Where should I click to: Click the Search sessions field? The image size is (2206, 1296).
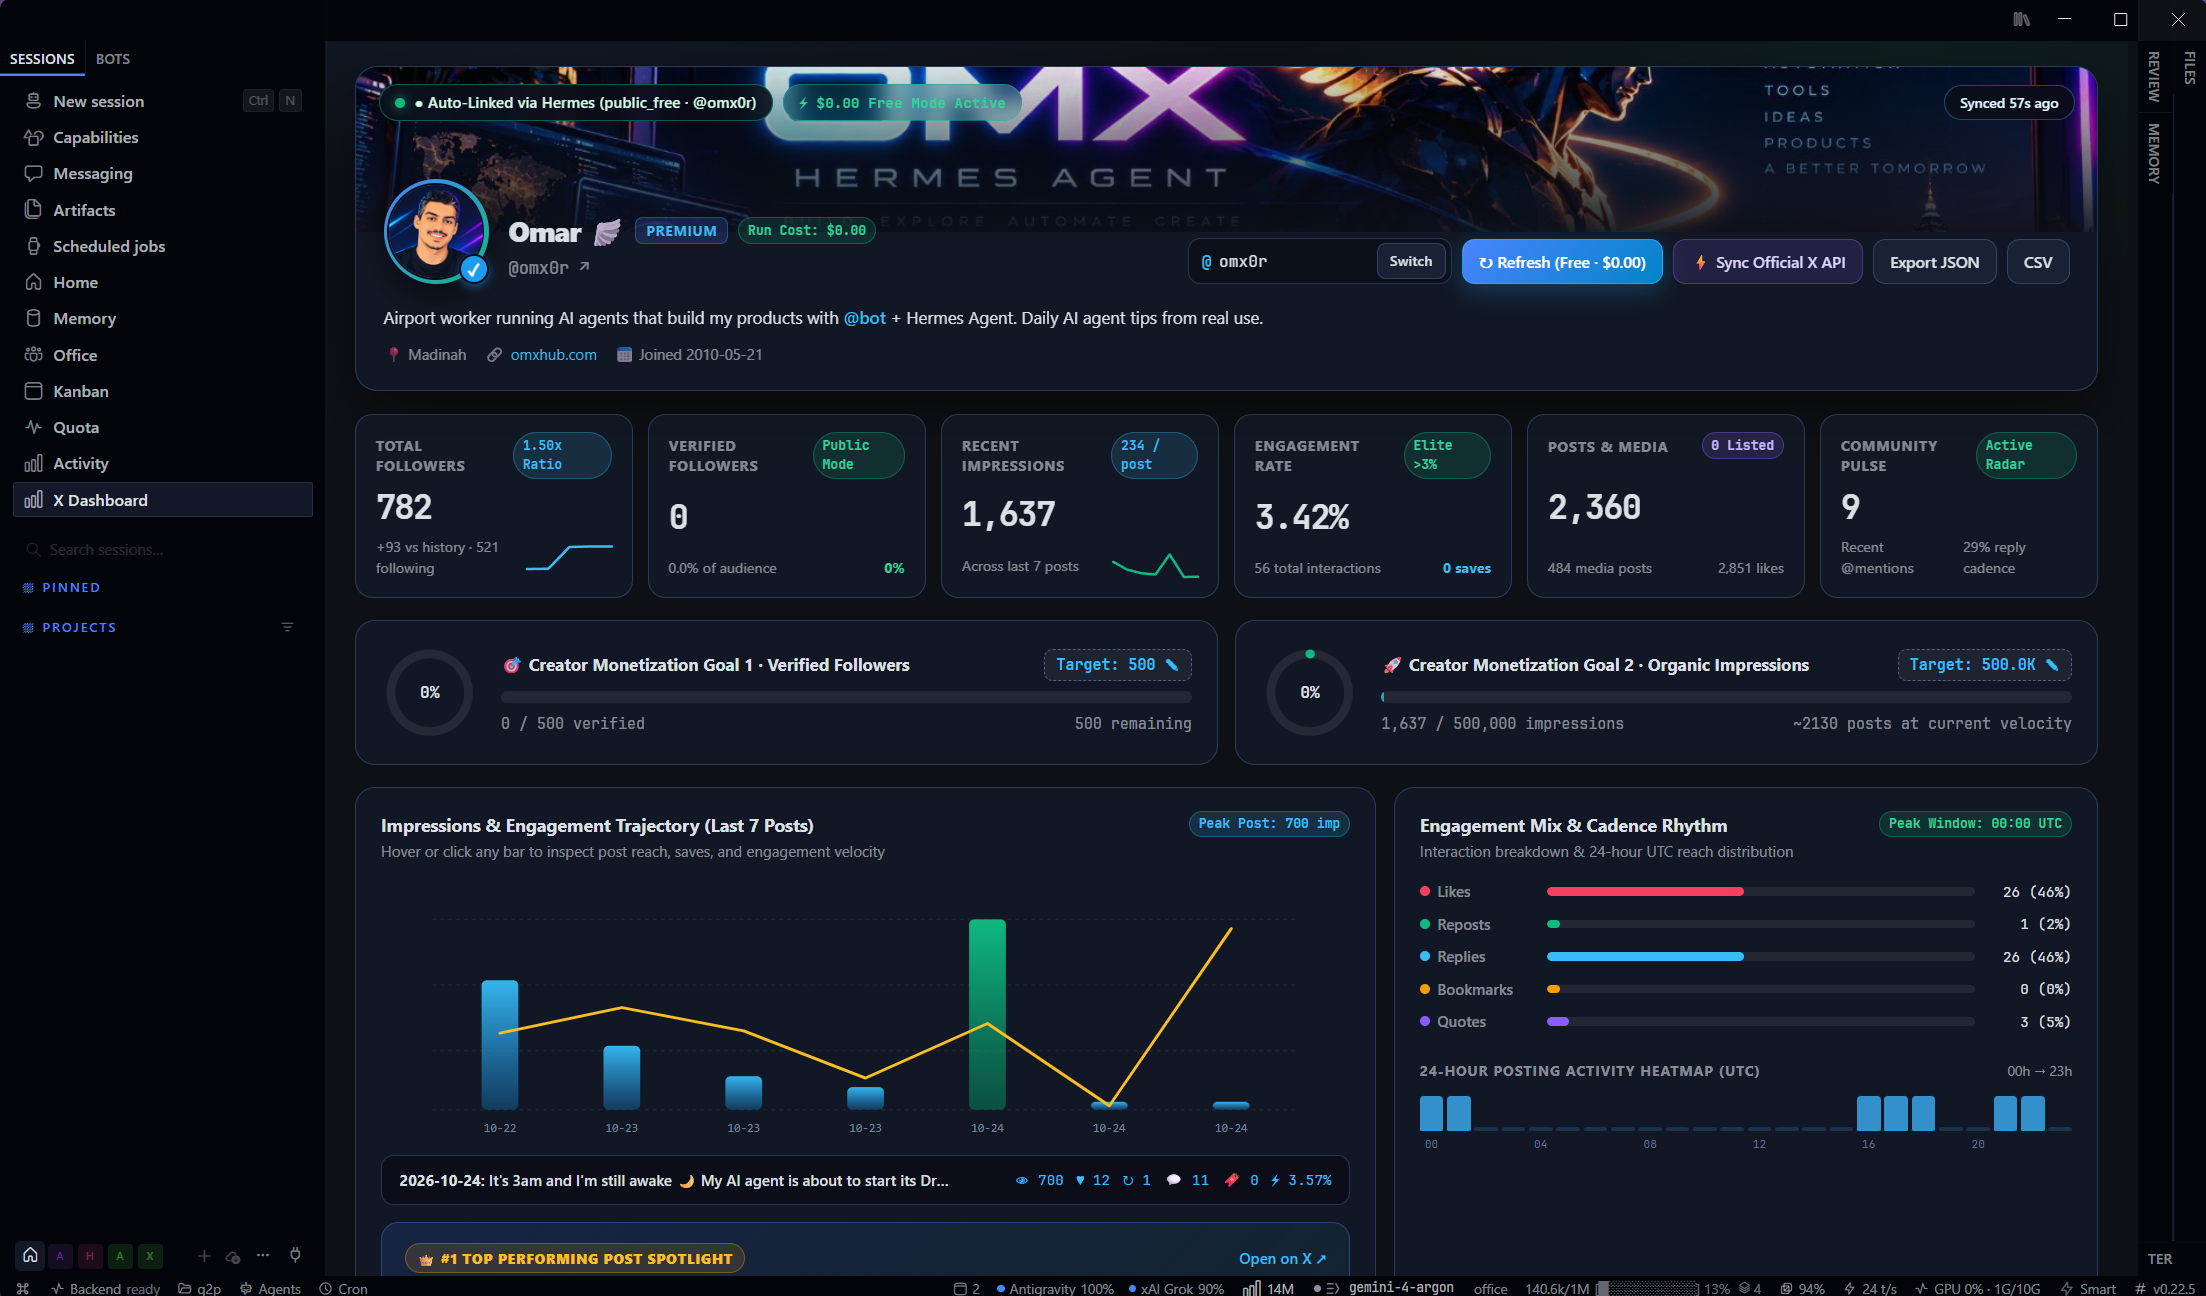click(x=162, y=550)
